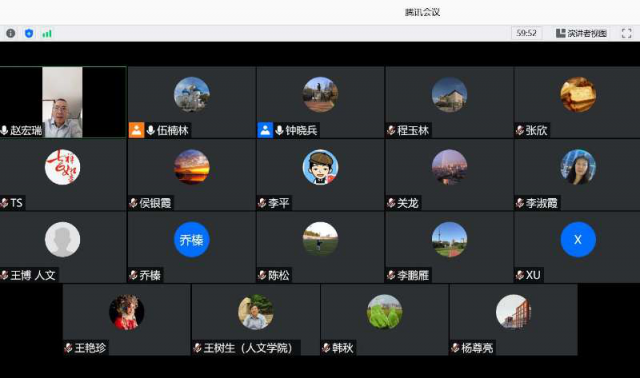The height and width of the screenshot is (378, 640).
Task: Click the muted mic icon beside 程玉林
Action: tap(391, 130)
